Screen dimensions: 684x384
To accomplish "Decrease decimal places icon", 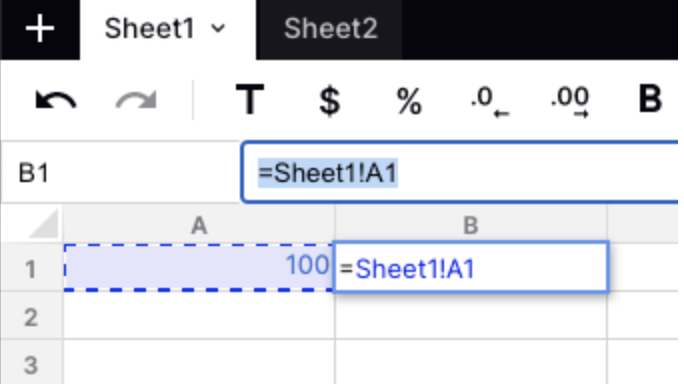I will (489, 101).
